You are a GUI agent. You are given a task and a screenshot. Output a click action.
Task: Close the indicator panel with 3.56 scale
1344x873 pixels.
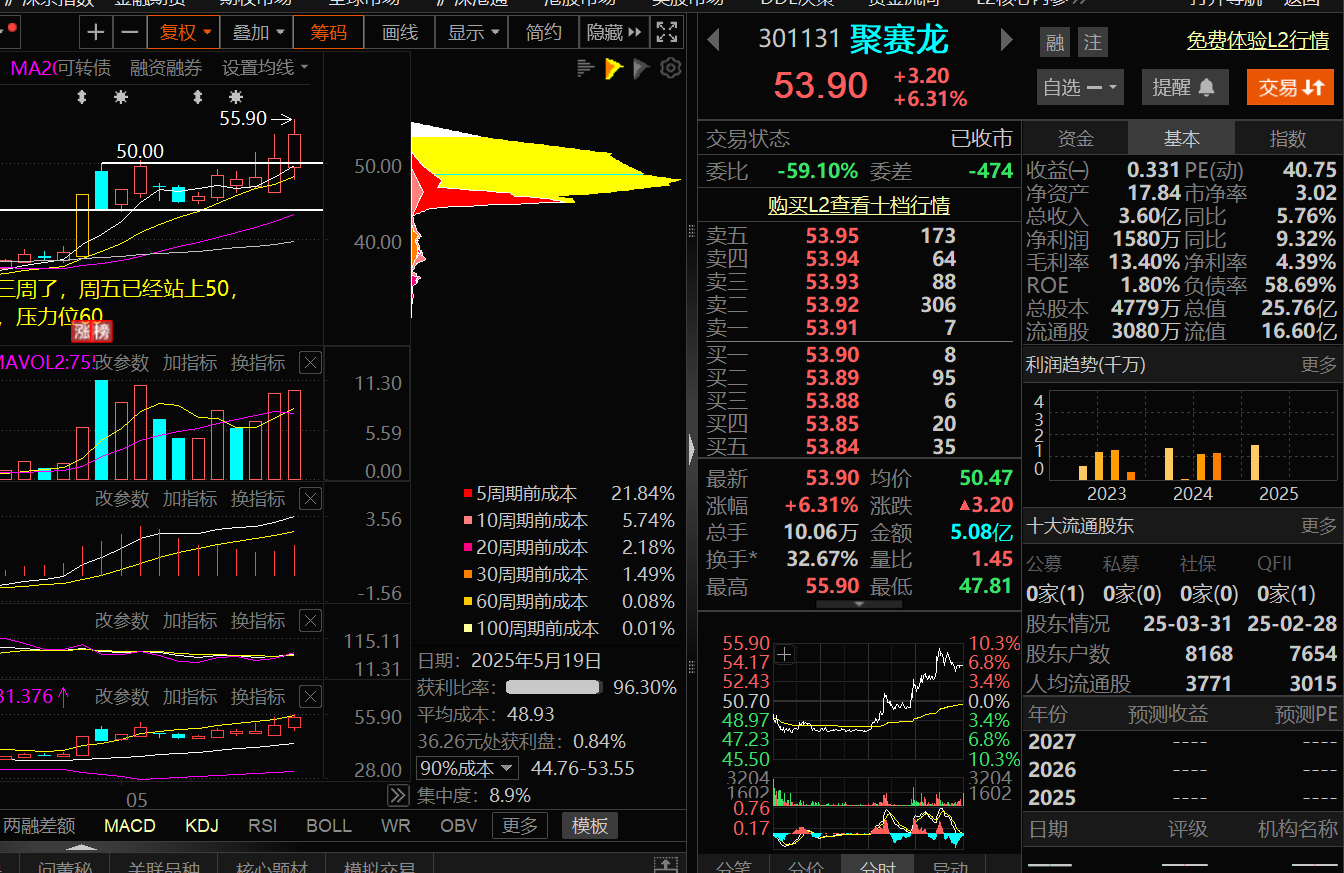pos(311,499)
